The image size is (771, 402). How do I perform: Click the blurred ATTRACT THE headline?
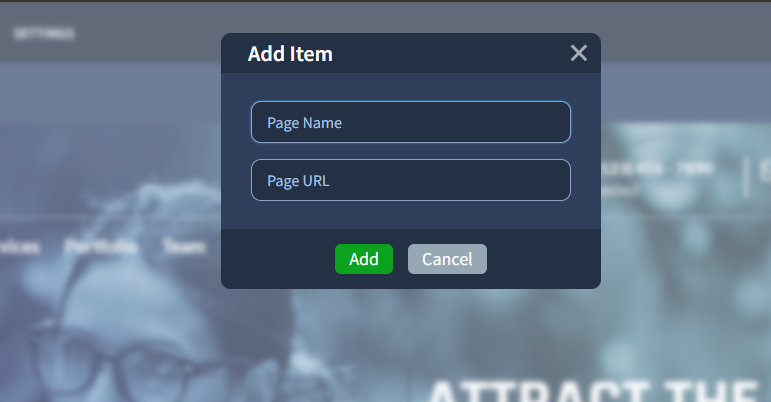coord(593,391)
